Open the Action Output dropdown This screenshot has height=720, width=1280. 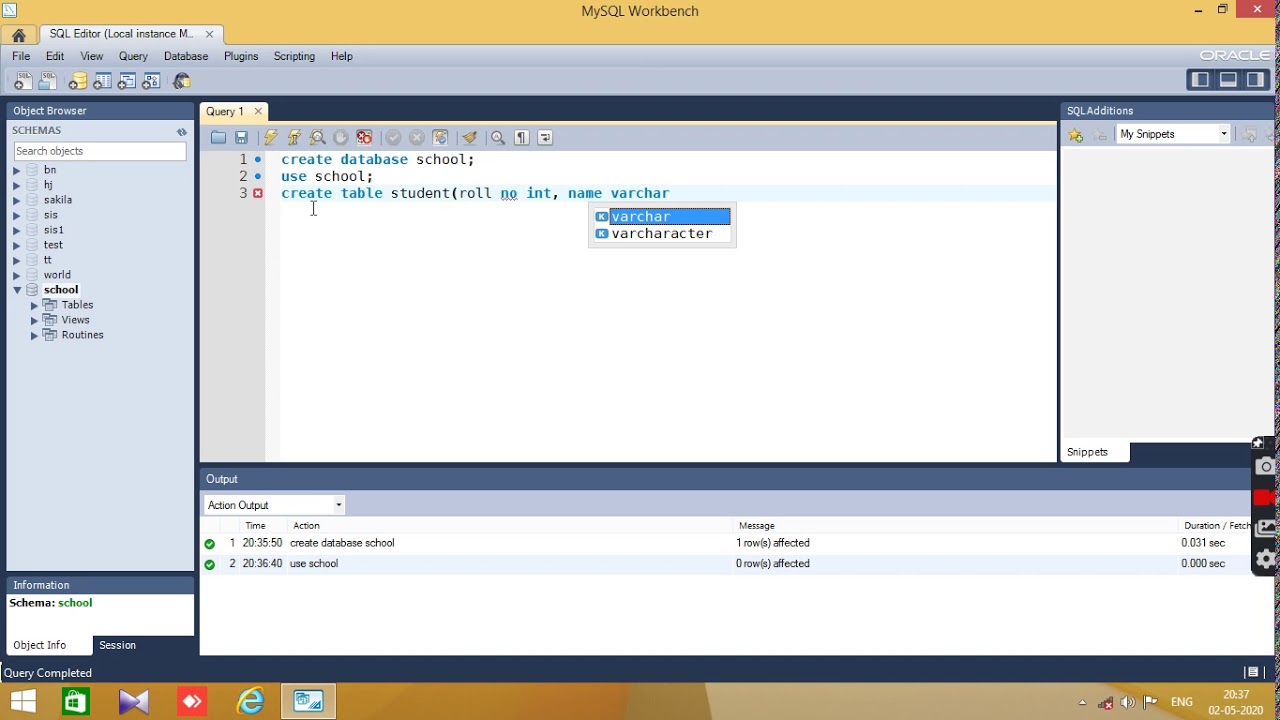pos(275,505)
